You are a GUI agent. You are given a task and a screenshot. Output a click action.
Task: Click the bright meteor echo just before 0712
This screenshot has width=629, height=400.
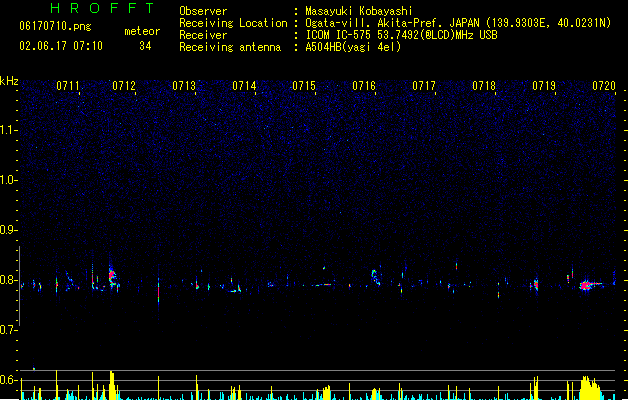point(113,276)
